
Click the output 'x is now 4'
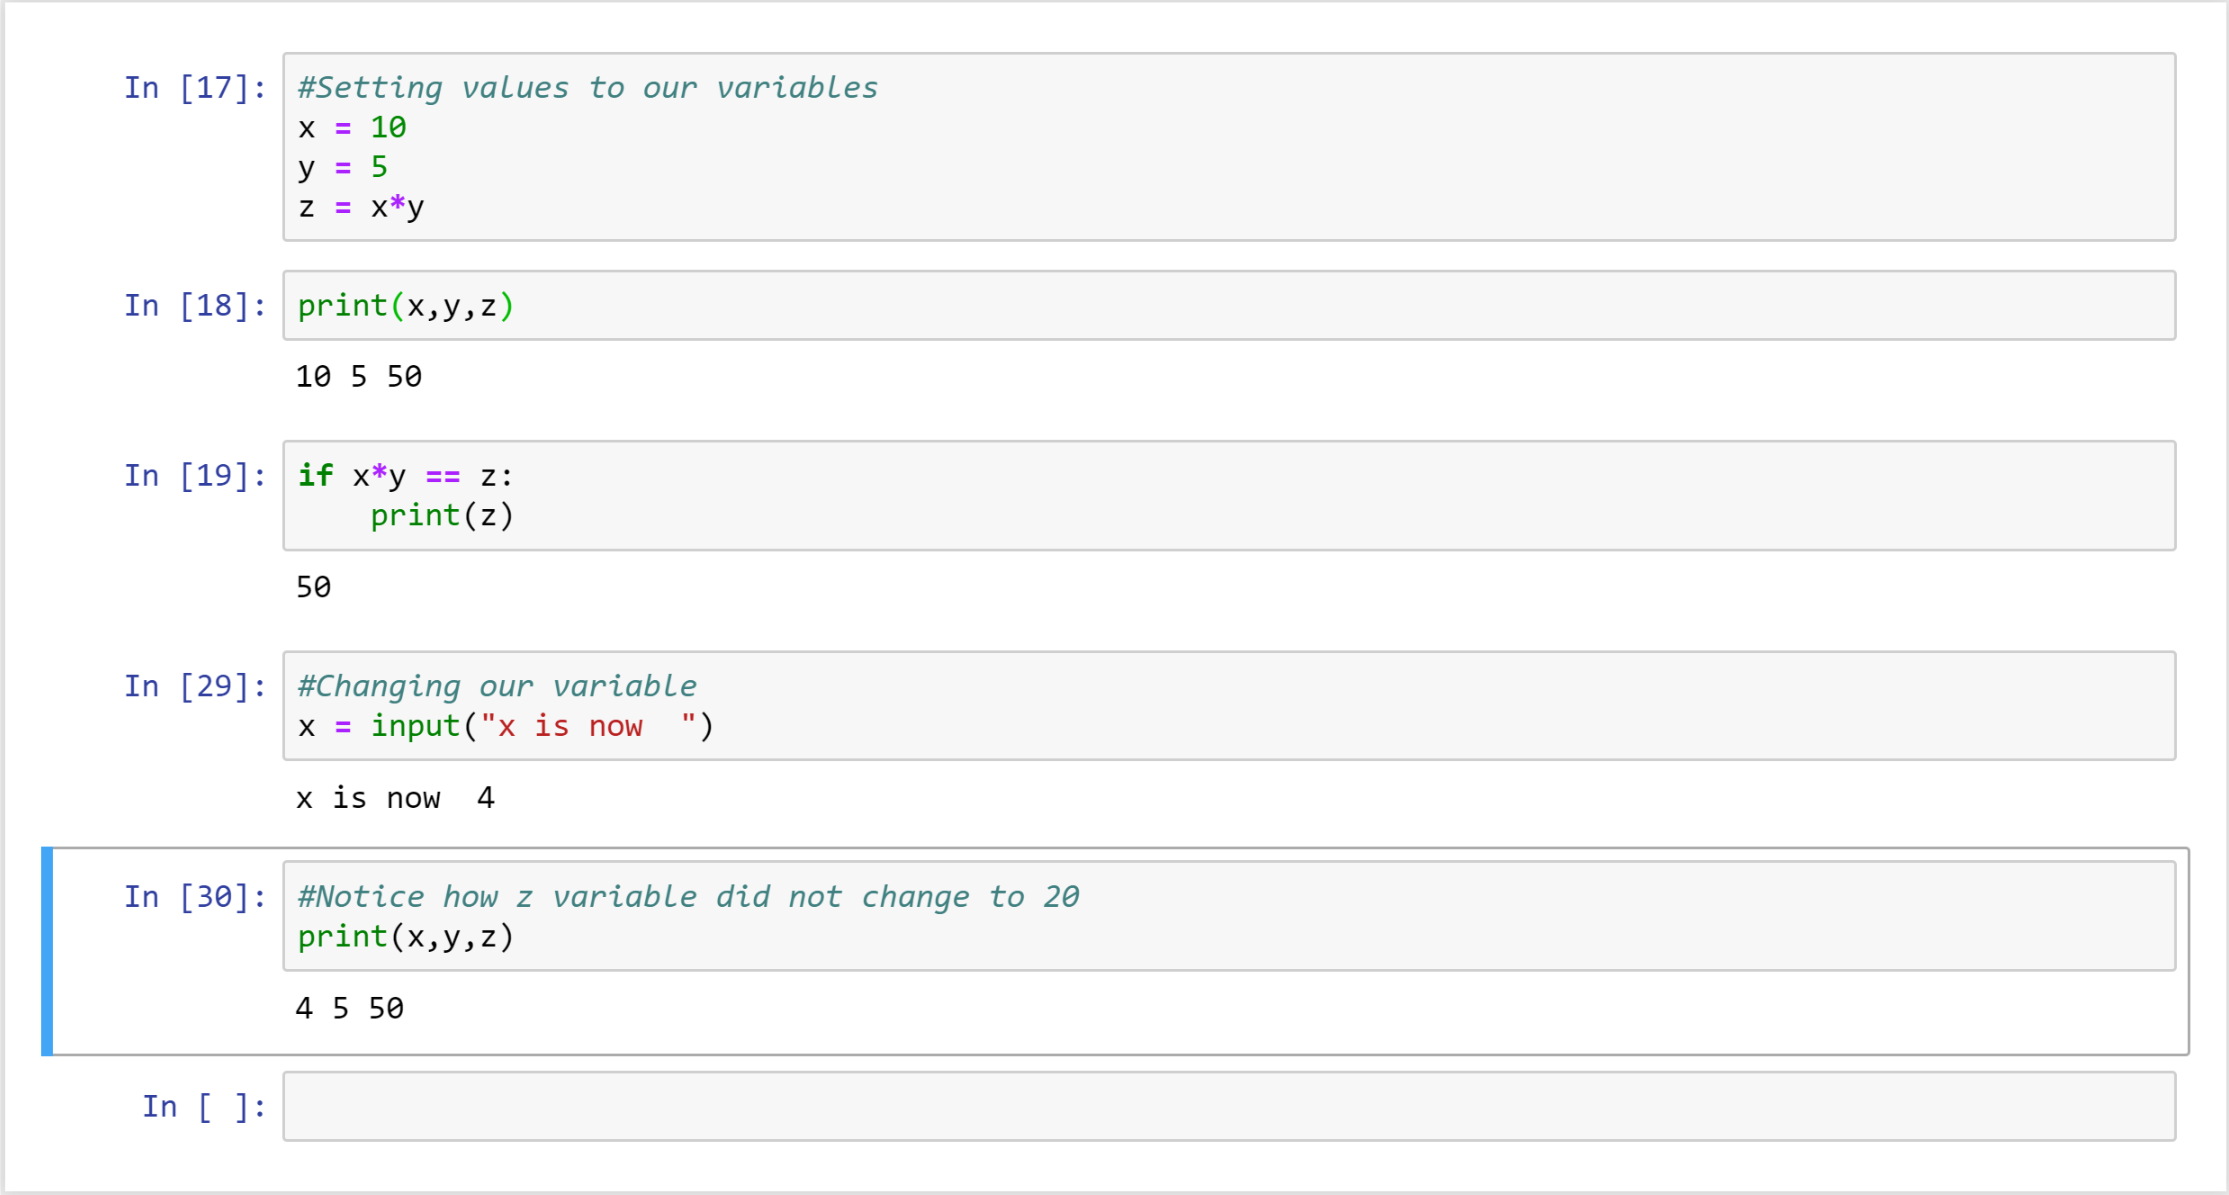(x=395, y=798)
